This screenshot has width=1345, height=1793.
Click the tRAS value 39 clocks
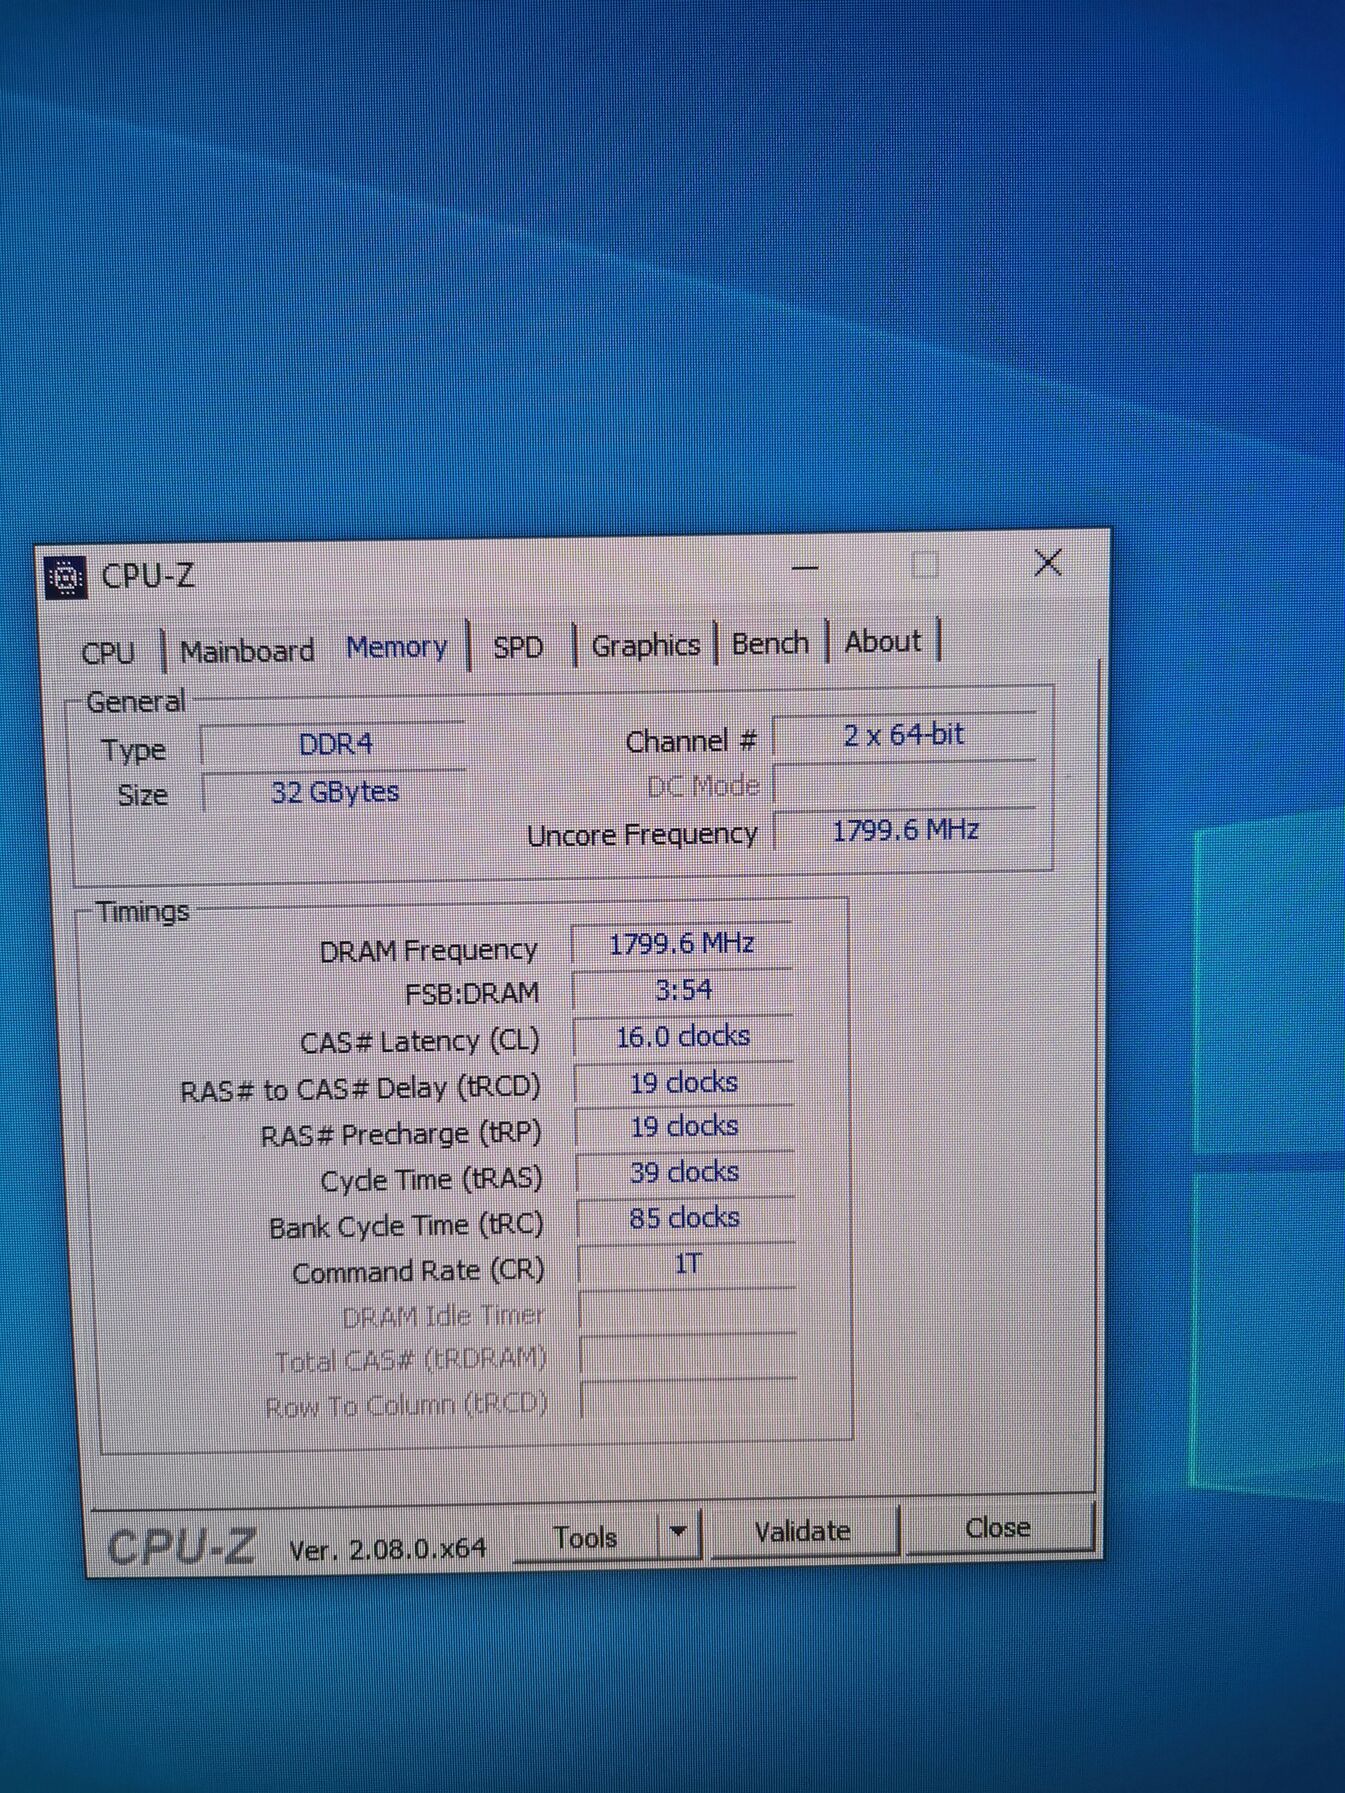[685, 1172]
